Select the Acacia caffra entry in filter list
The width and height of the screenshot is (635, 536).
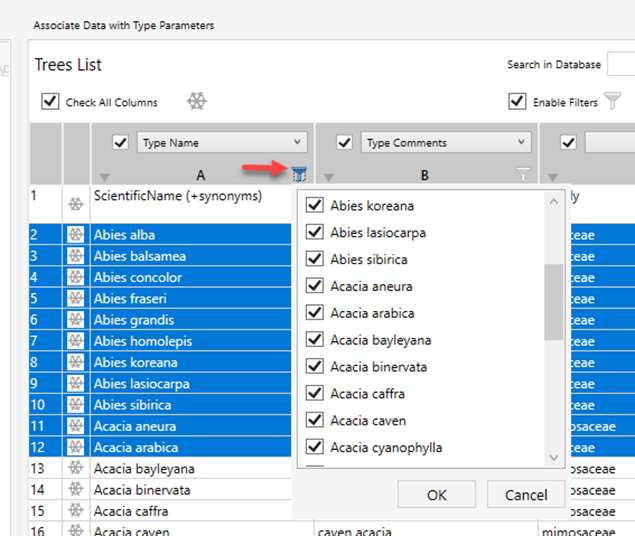pos(366,394)
